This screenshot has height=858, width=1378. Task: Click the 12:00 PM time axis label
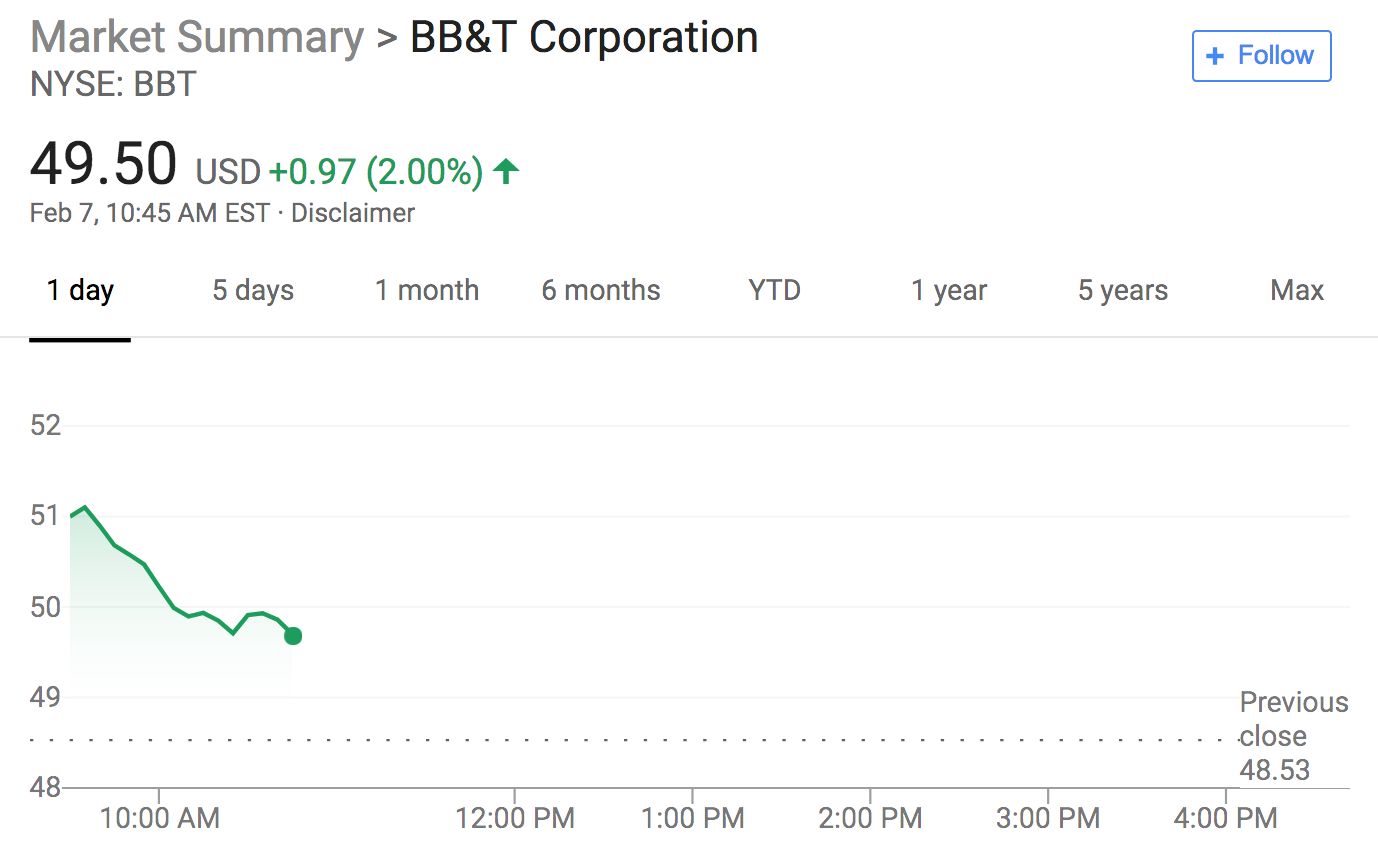click(x=515, y=818)
